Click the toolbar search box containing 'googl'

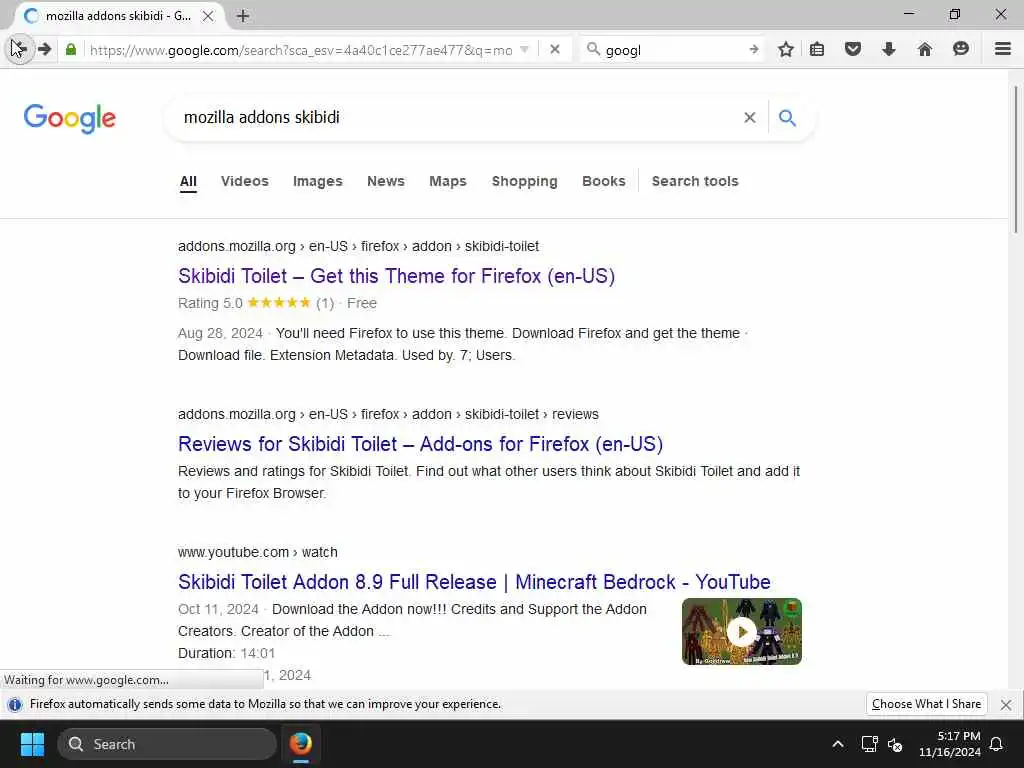(x=673, y=50)
